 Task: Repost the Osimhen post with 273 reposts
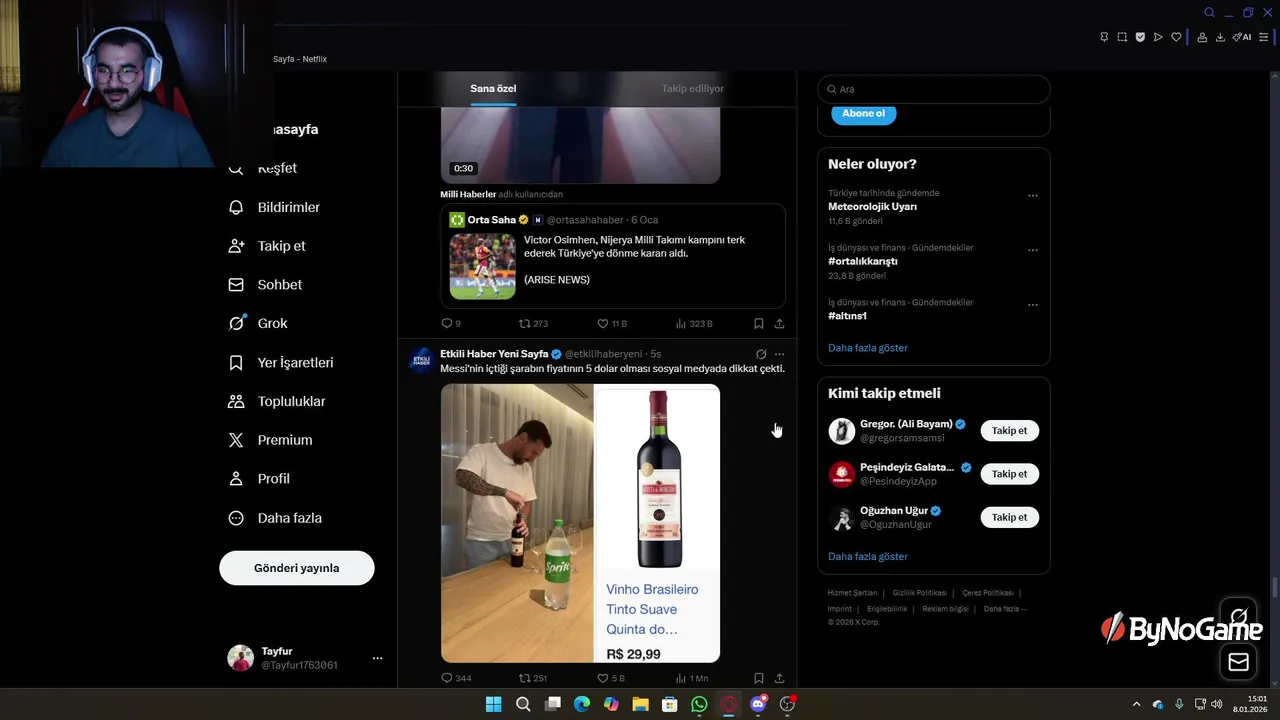[x=533, y=324]
